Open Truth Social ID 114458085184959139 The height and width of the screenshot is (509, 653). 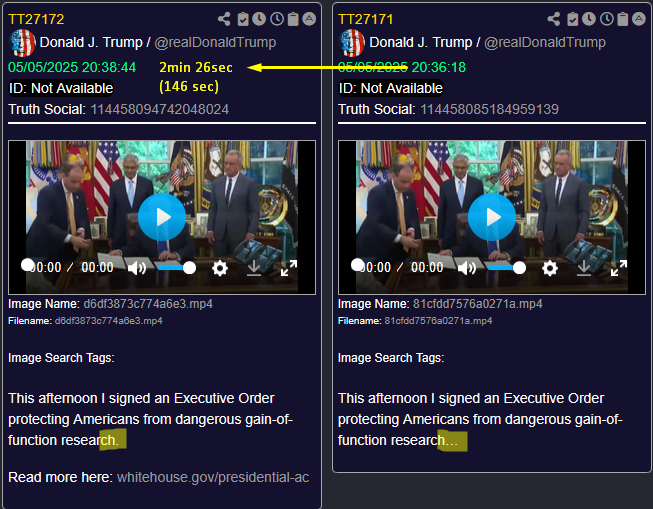[489, 109]
